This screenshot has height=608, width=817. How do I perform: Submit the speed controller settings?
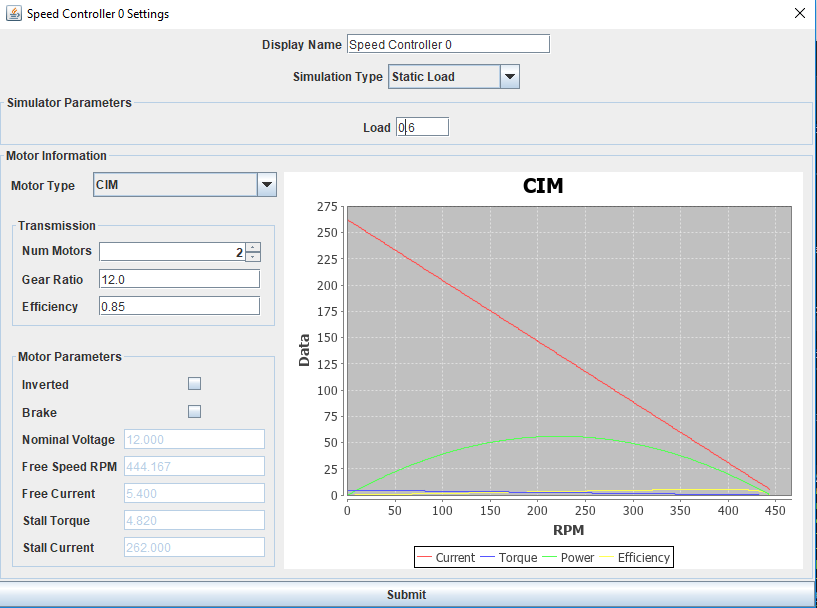tap(406, 594)
